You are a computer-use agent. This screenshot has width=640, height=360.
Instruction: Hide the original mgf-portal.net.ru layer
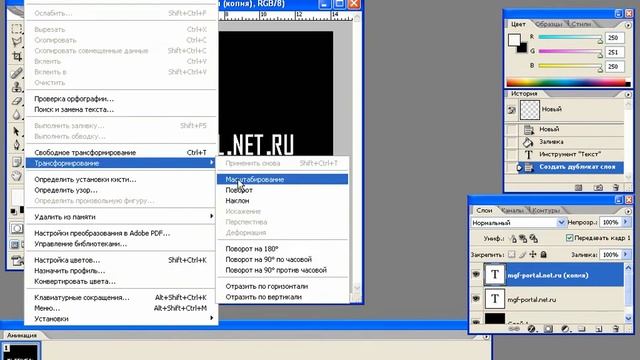(x=476, y=299)
